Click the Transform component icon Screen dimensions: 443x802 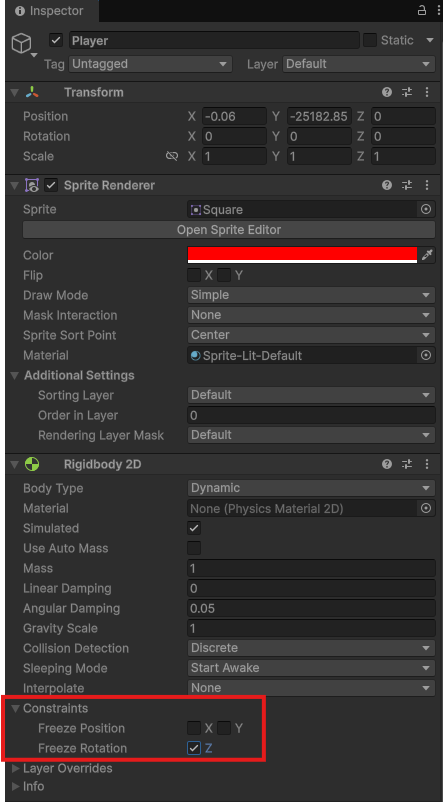(32, 92)
